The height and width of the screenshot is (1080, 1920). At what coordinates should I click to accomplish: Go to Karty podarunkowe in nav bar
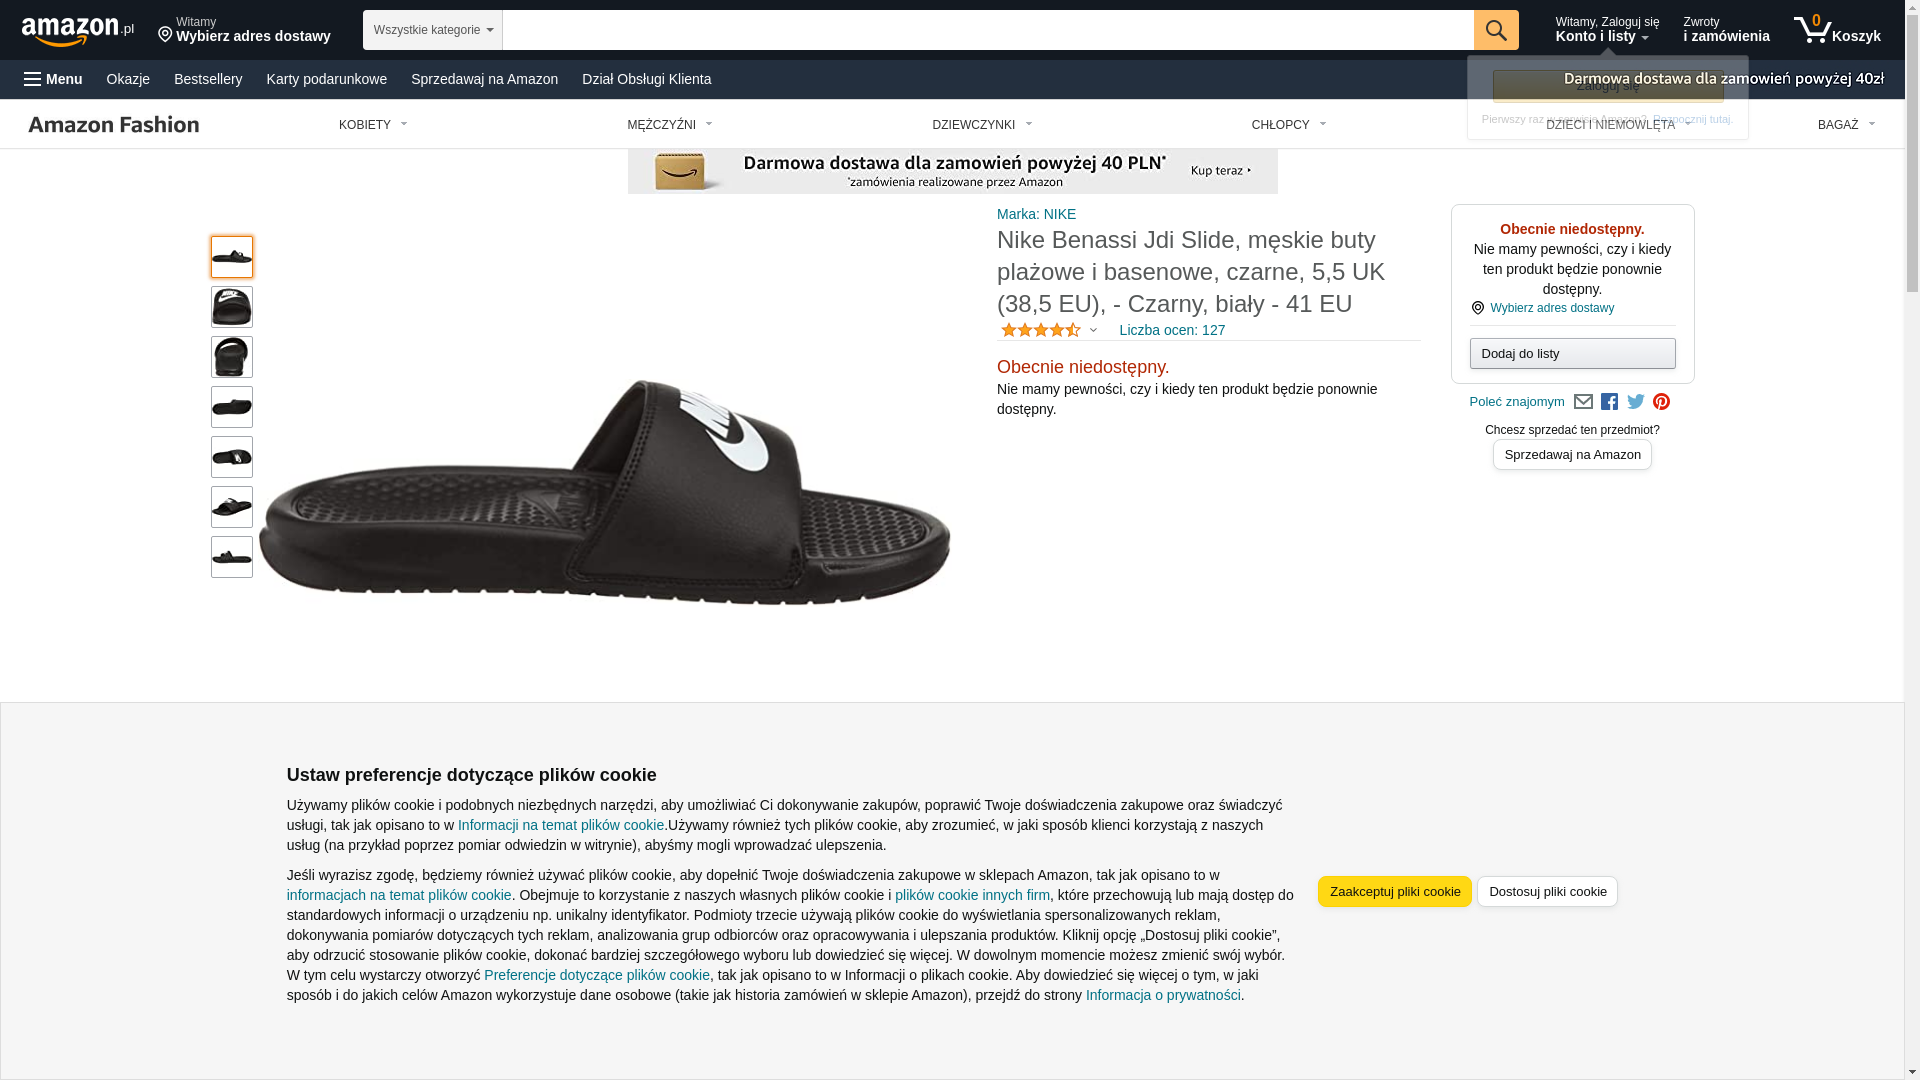(x=326, y=79)
